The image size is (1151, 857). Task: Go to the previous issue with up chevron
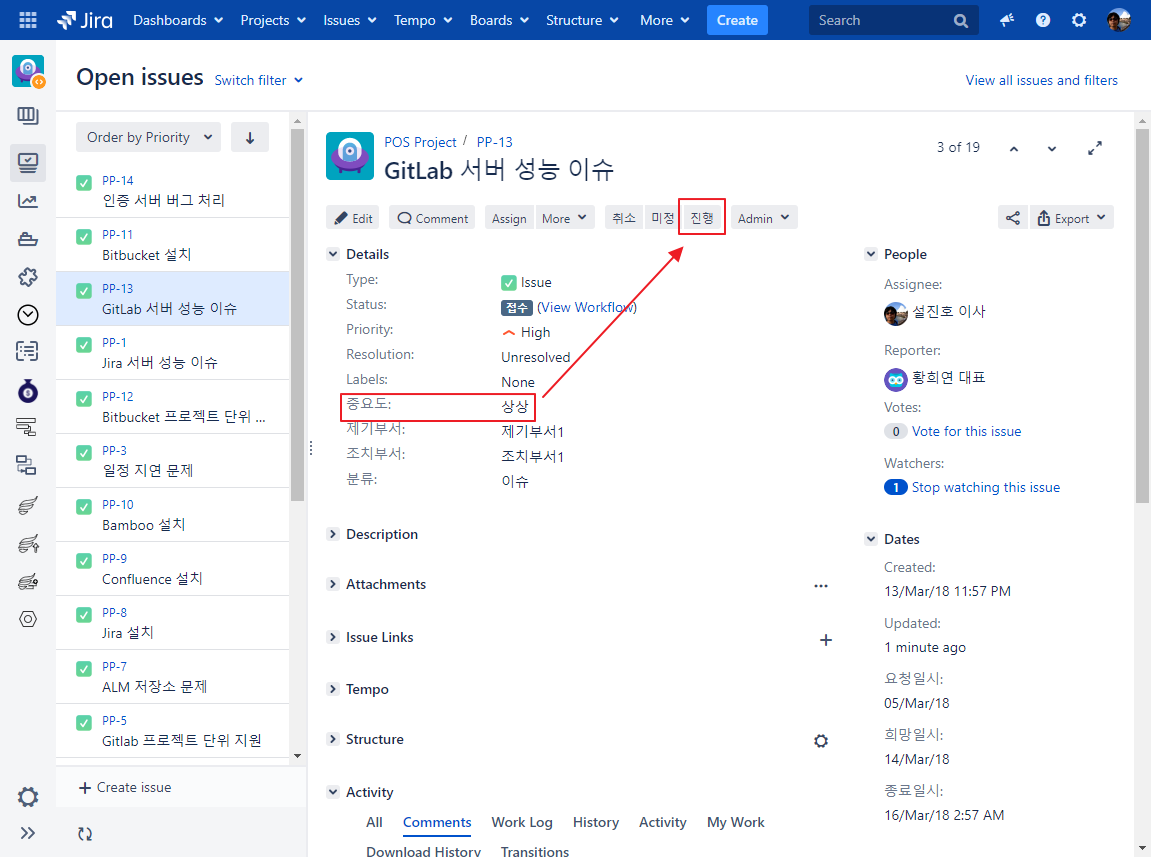click(1014, 148)
